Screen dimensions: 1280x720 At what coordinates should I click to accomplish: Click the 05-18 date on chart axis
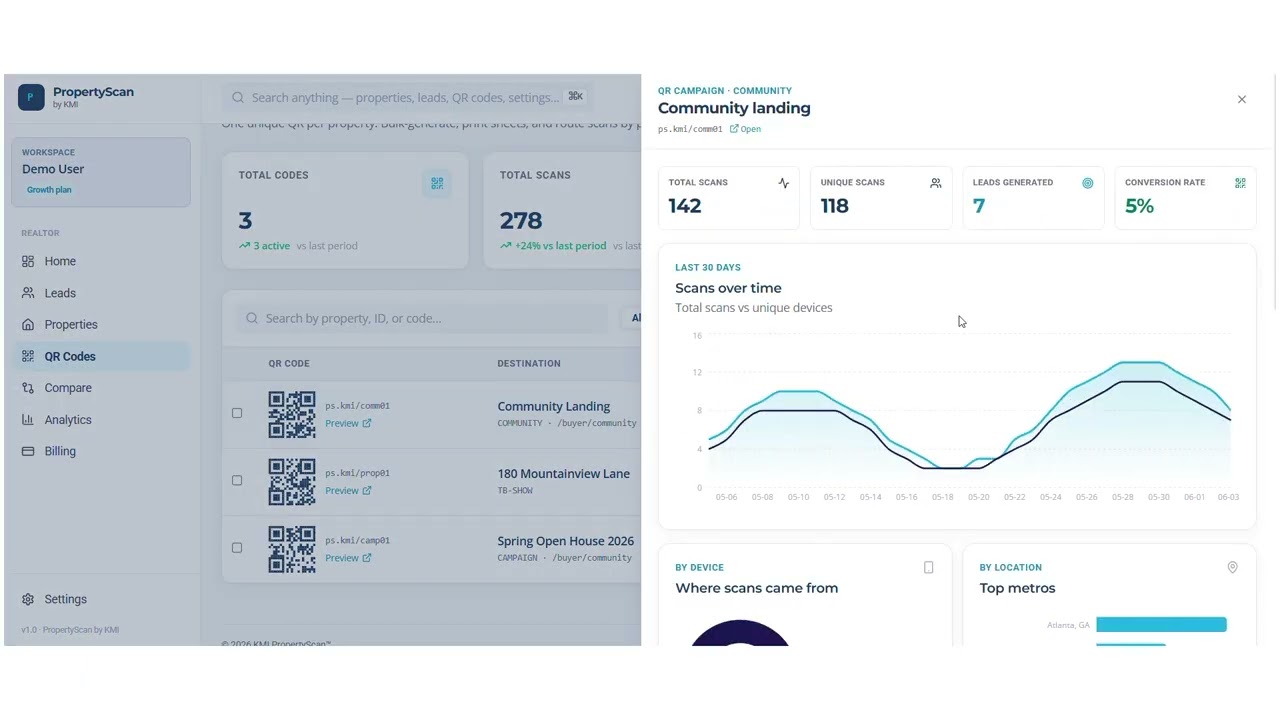(x=942, y=497)
